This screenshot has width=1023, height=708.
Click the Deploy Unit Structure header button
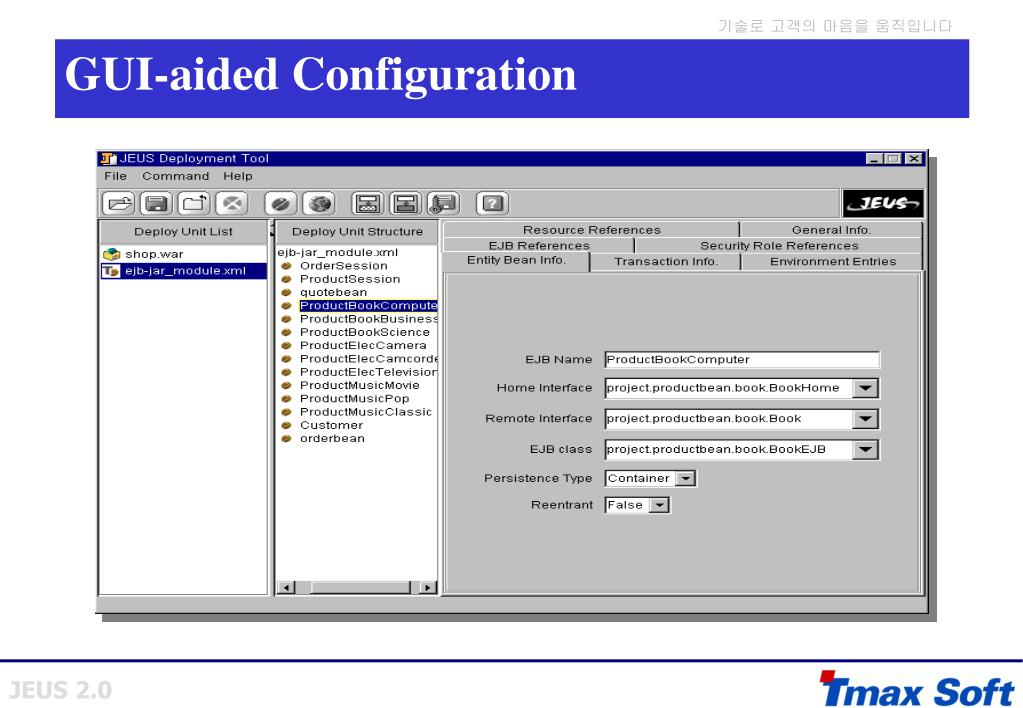click(357, 232)
